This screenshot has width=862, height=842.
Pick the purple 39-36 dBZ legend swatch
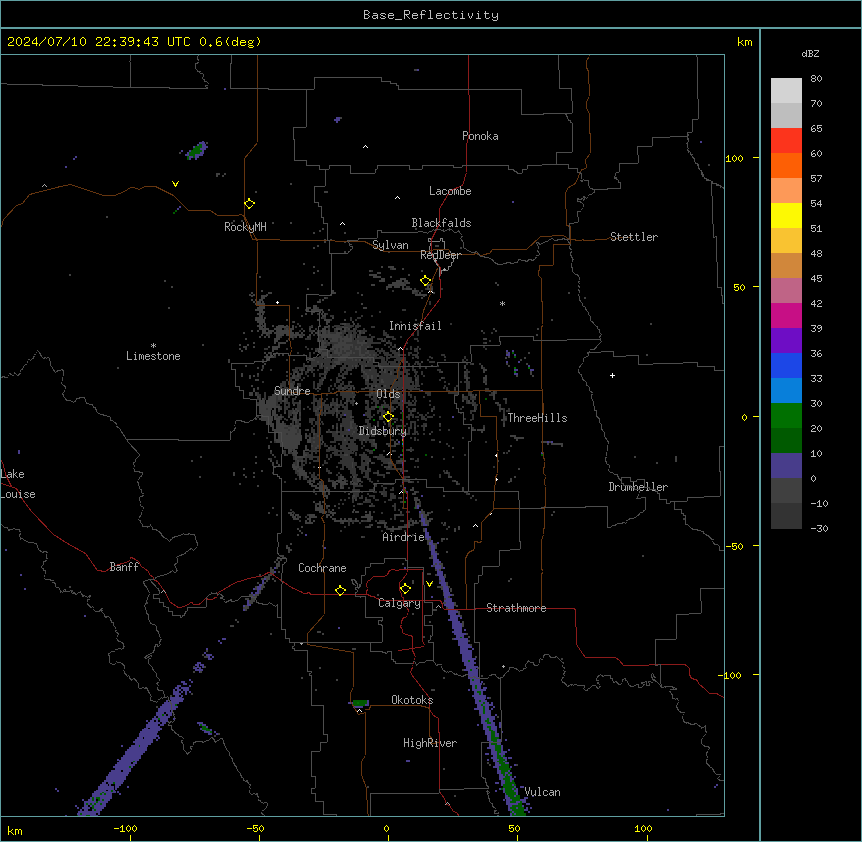pos(786,341)
